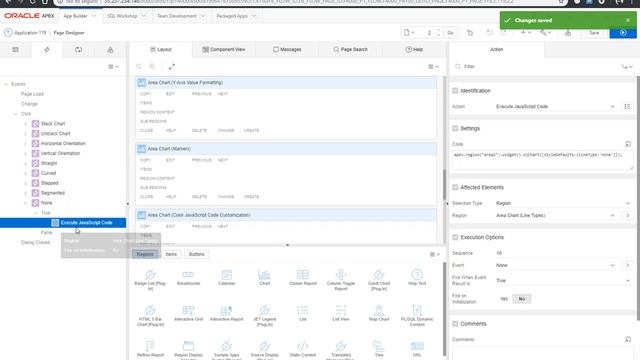
Task: Add a Help Text region from gallery
Action: point(417,278)
